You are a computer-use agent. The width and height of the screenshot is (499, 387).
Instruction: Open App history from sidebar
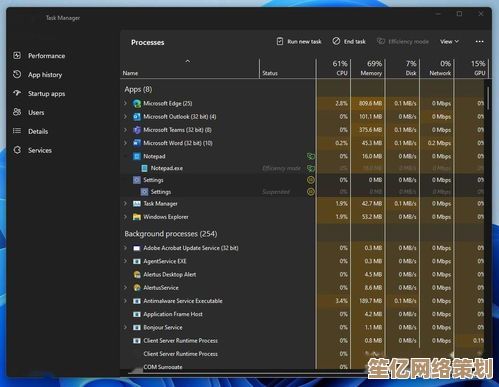[x=45, y=75]
